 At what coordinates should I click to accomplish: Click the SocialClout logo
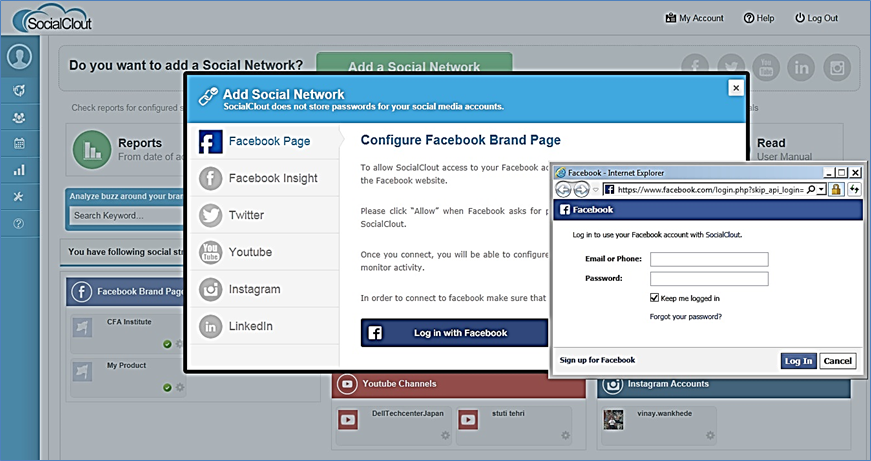[52, 18]
